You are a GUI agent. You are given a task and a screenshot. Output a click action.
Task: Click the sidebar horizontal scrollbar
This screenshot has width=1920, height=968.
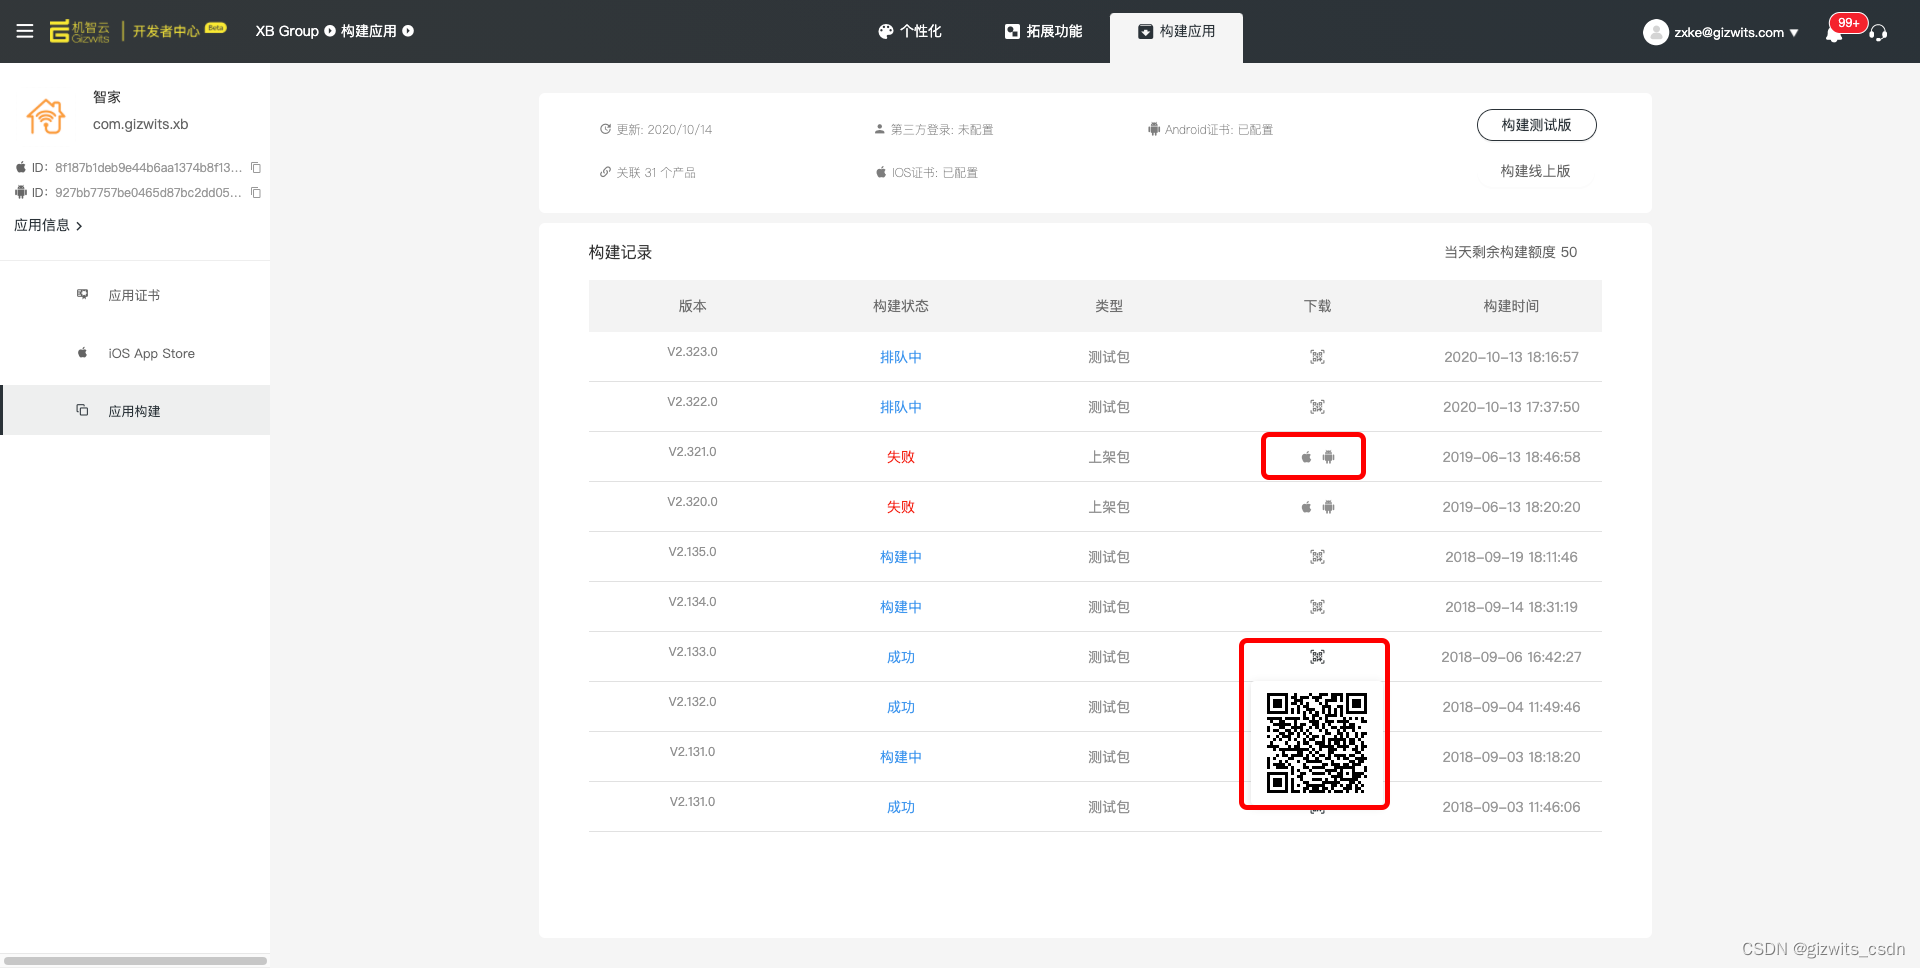[135, 961]
